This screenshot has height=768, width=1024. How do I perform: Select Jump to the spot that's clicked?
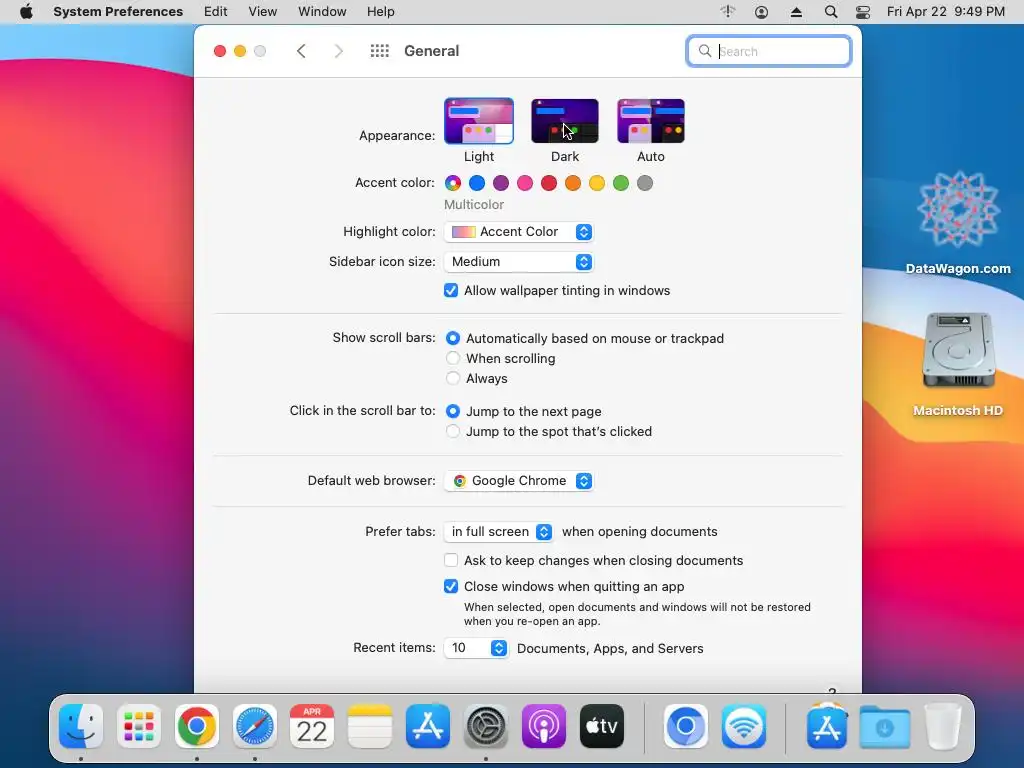pos(453,432)
